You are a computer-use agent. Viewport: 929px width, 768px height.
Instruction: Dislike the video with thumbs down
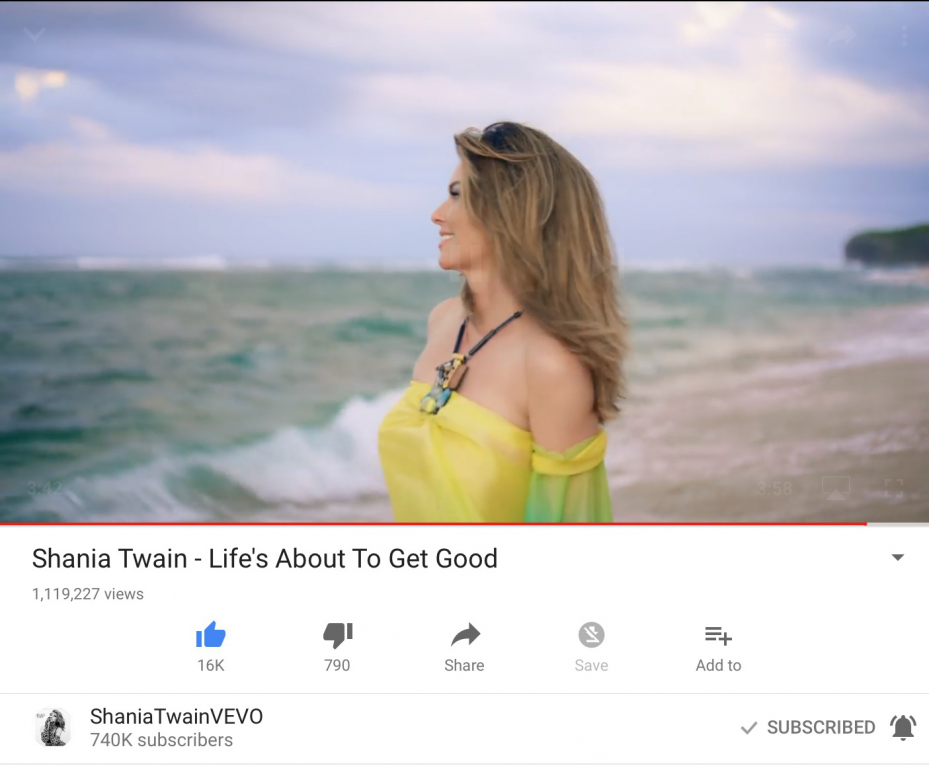click(x=338, y=635)
